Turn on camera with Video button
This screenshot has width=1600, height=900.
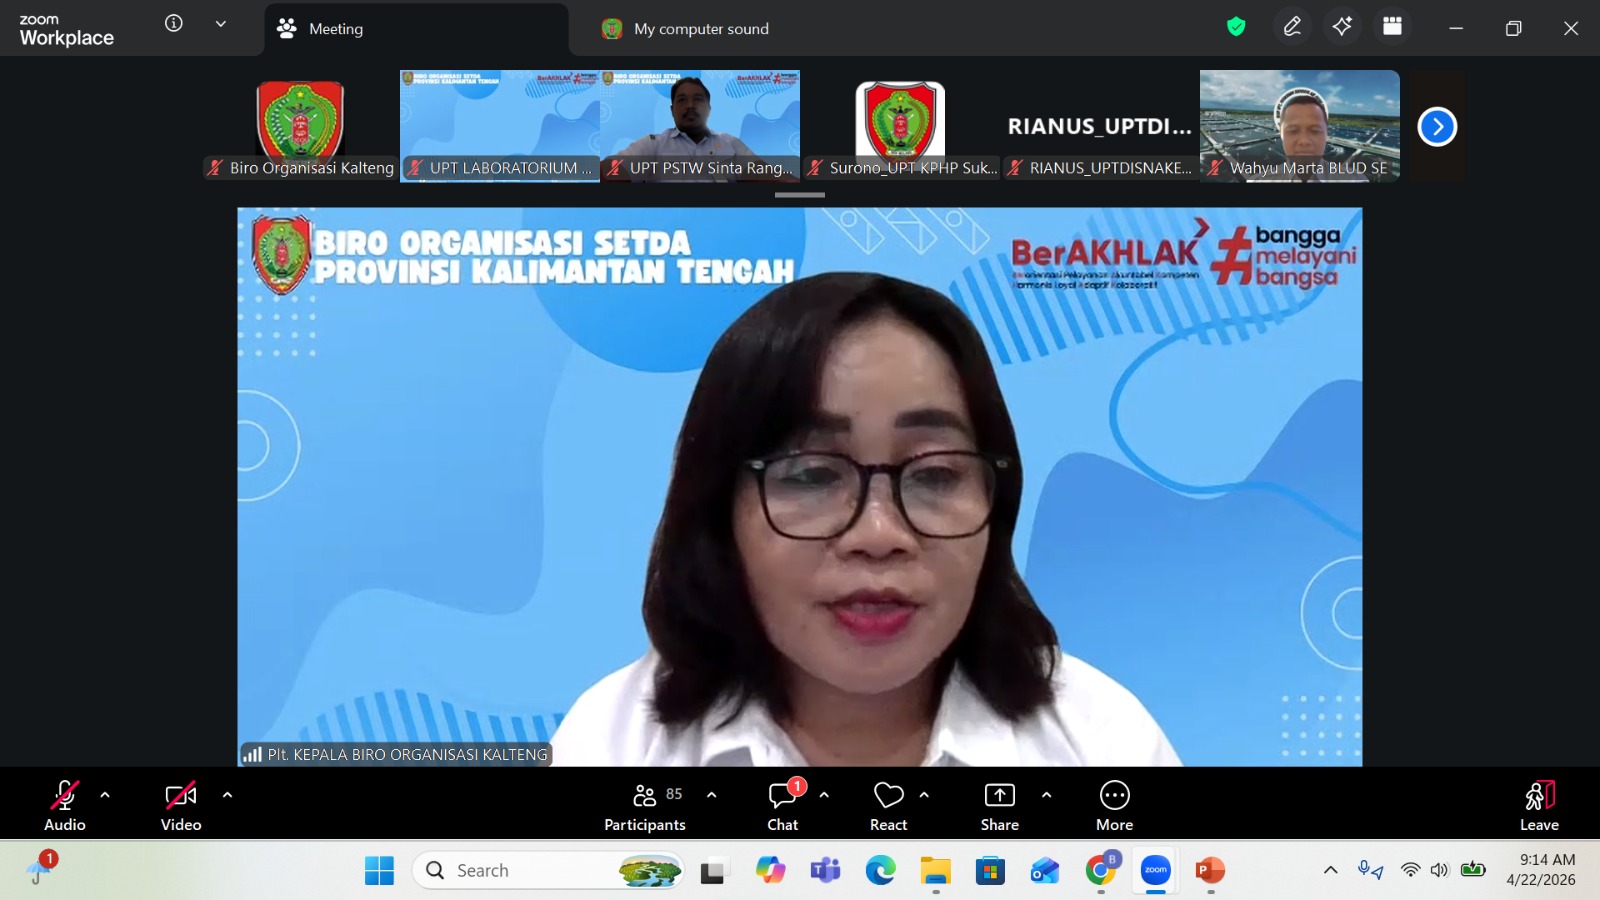point(181,806)
